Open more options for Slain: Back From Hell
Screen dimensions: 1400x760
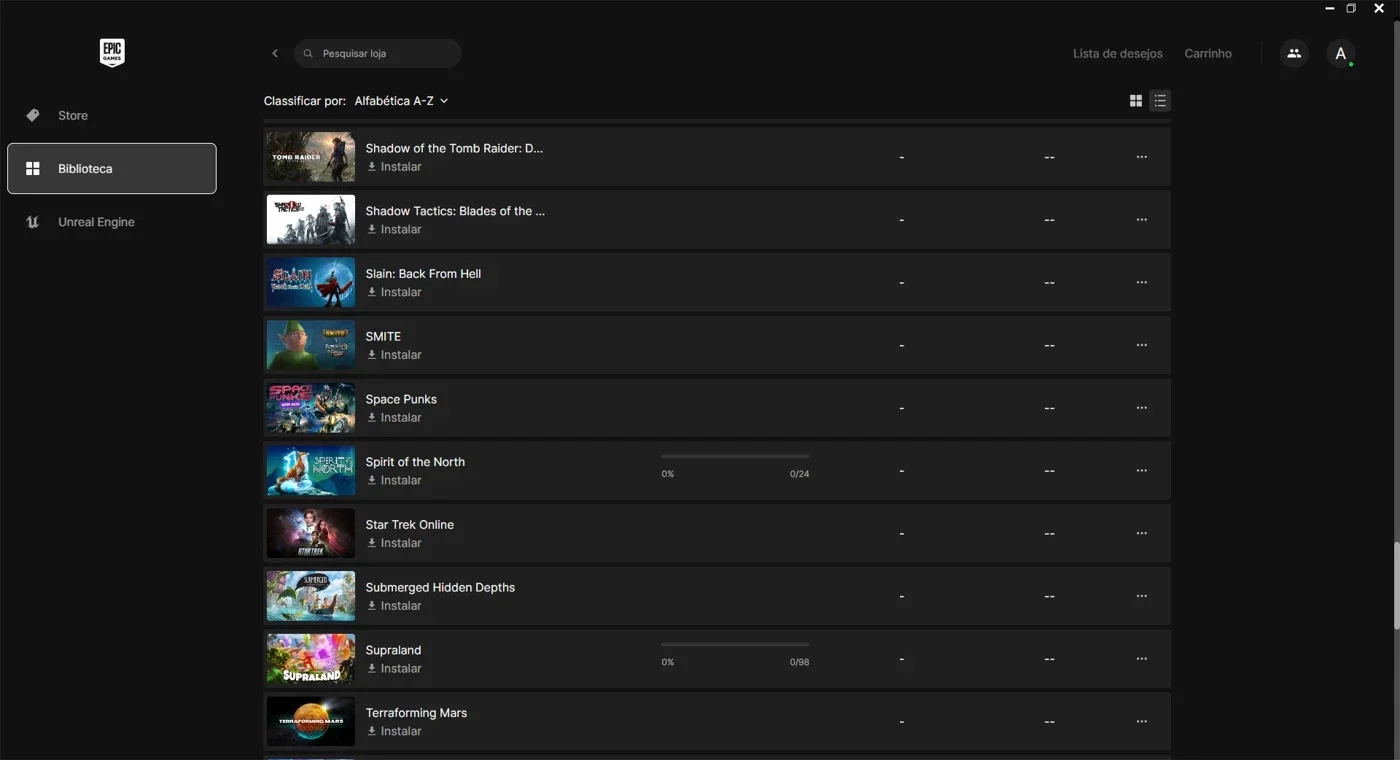click(x=1142, y=282)
